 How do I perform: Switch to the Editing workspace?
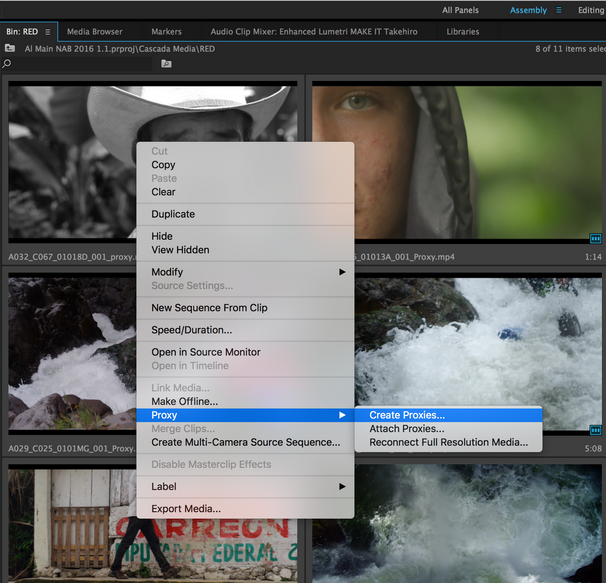pos(591,10)
